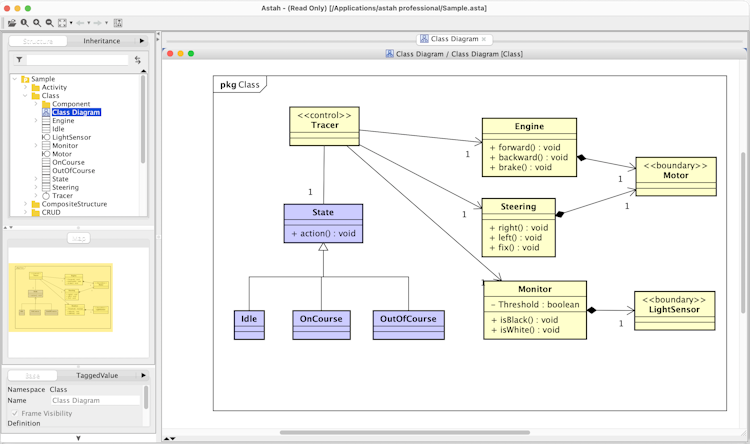Expand the Tracer node in tree
The width and height of the screenshot is (750, 444).
[36, 196]
